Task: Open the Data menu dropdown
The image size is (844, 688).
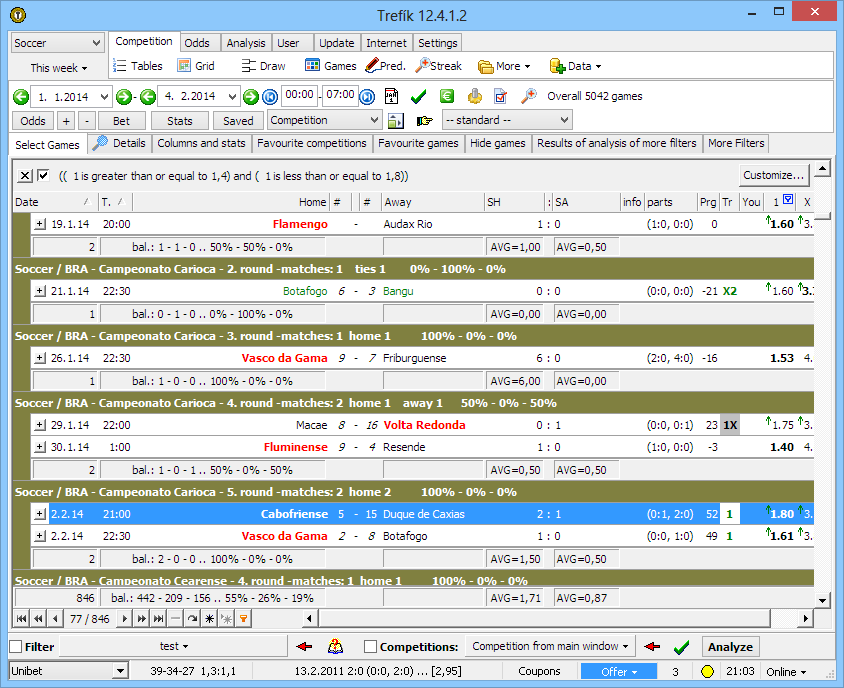Action: click(575, 66)
